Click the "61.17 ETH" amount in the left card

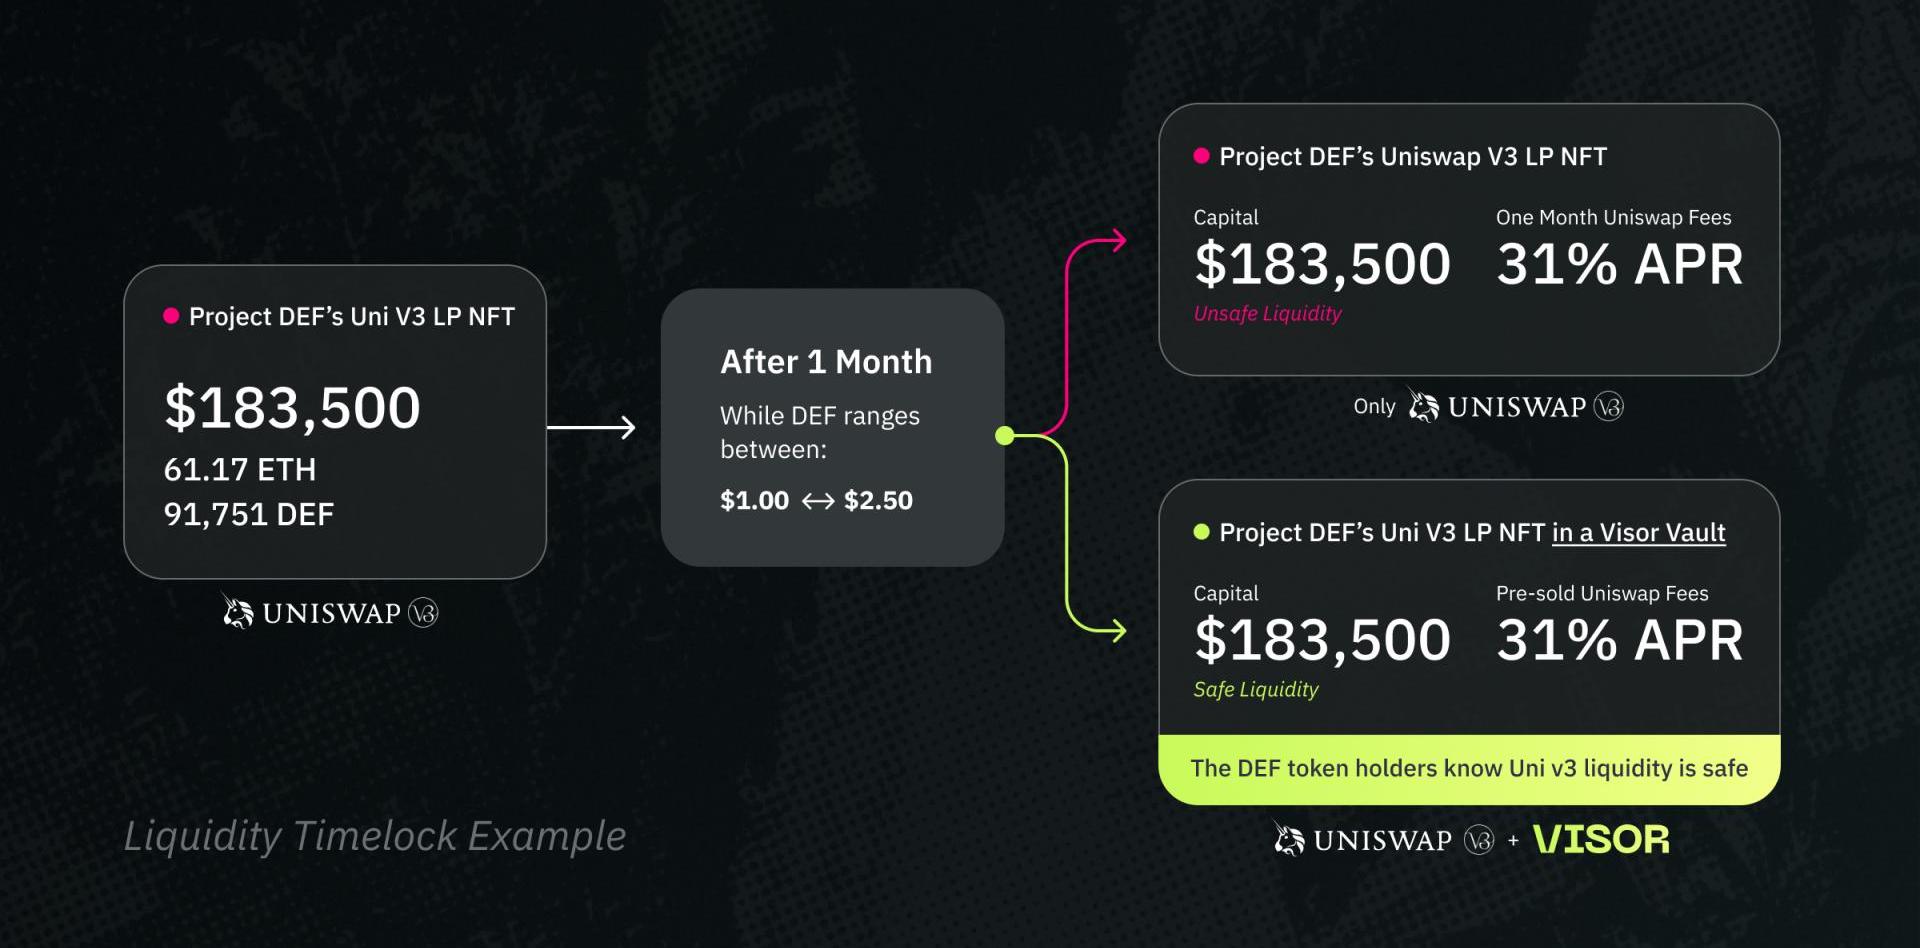tap(240, 469)
